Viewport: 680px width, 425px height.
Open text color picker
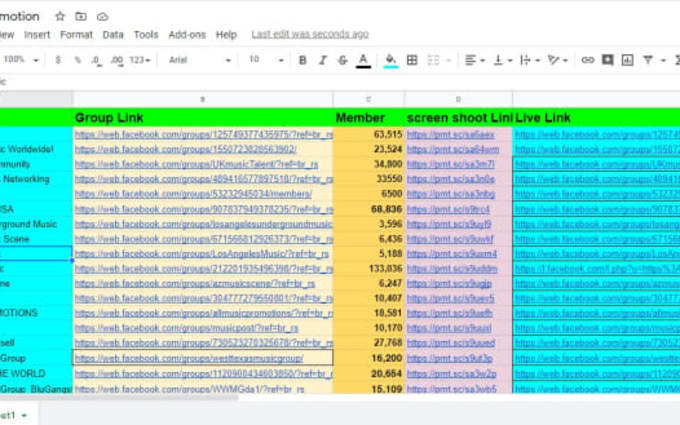(x=363, y=61)
